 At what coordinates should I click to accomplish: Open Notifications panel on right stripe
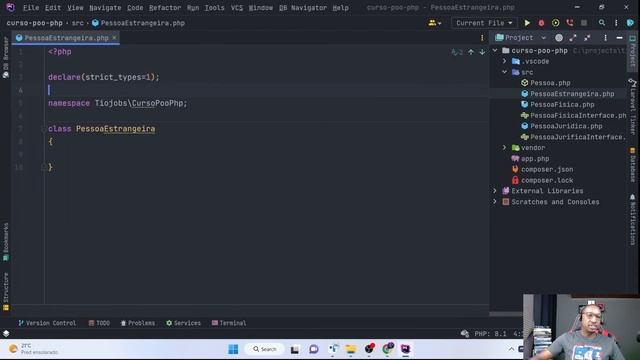[632, 220]
